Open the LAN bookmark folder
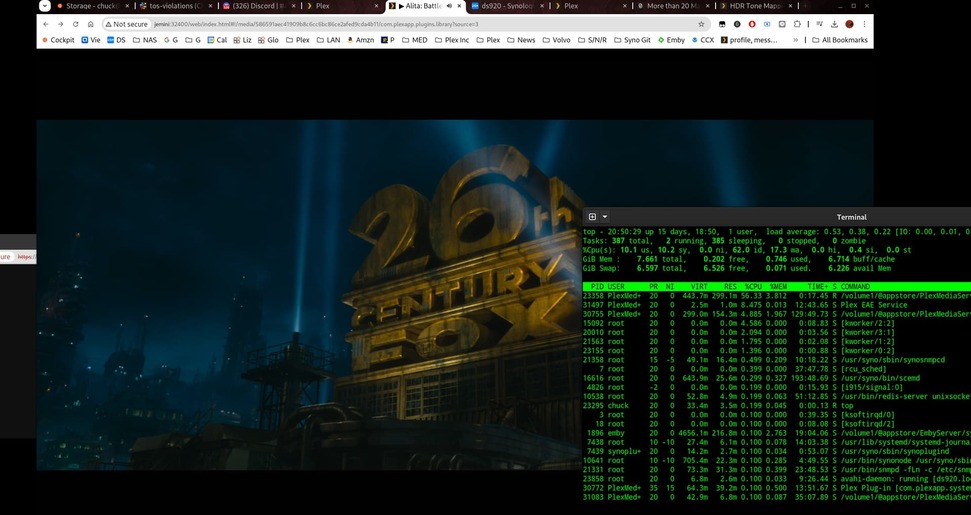The image size is (971, 515). 328,40
